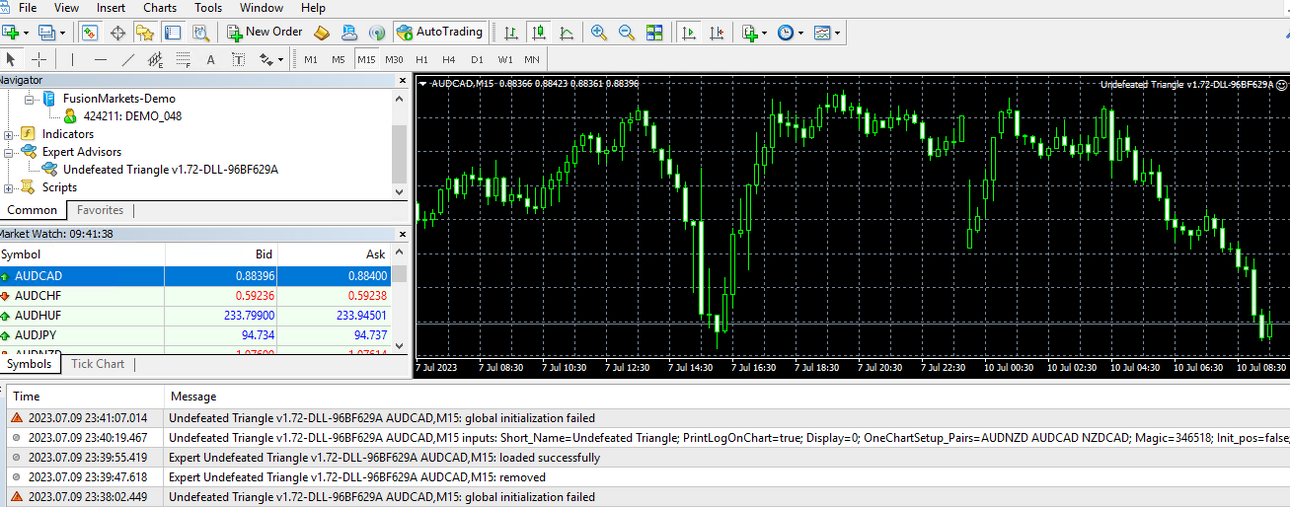Sort log by Time column header

[x=84, y=397]
